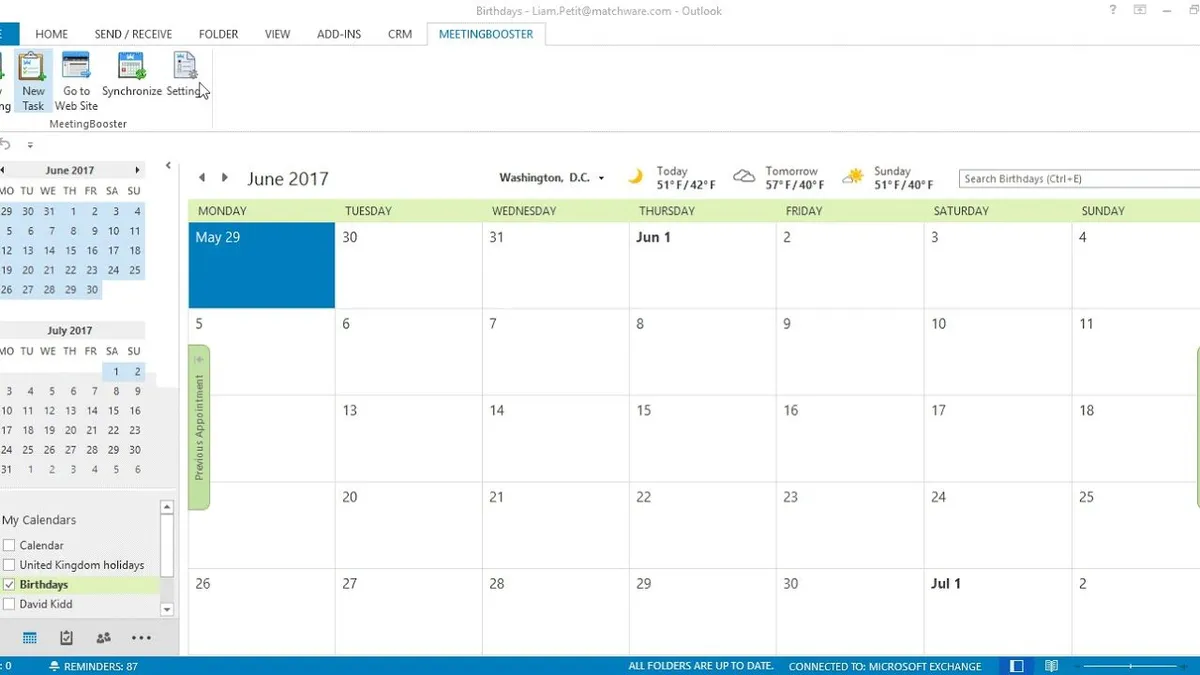Open Go to Web Site in ribbon
This screenshot has width=1200, height=675.
coord(76,81)
